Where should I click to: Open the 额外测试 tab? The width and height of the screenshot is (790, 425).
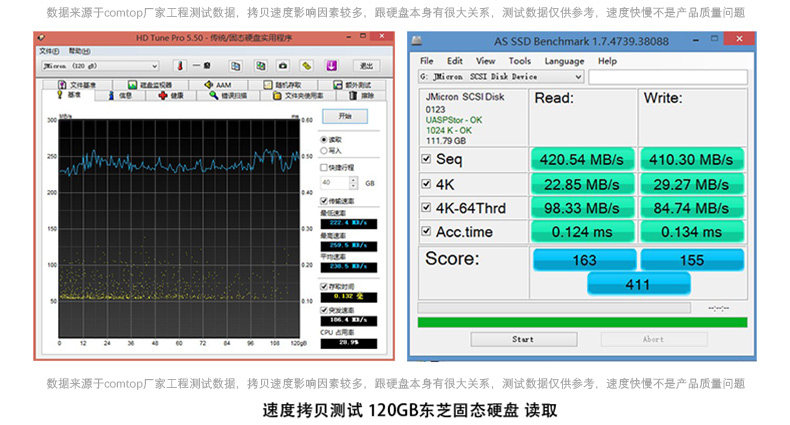point(352,85)
